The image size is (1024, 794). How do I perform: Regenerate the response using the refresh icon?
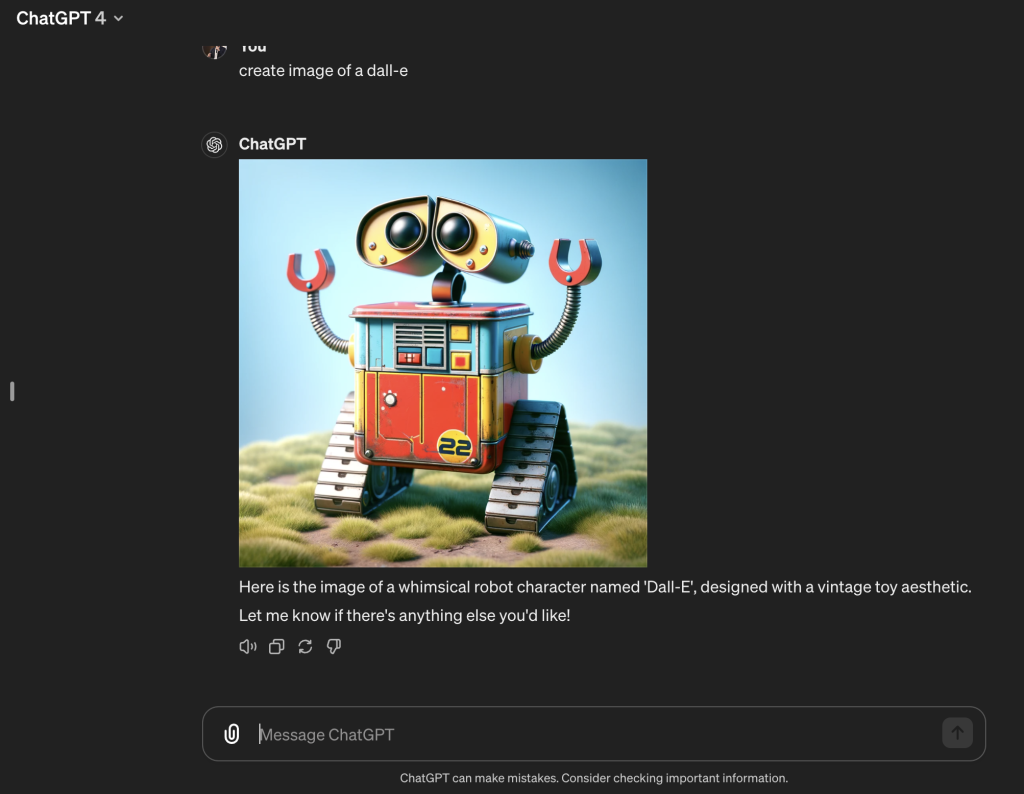click(x=306, y=647)
